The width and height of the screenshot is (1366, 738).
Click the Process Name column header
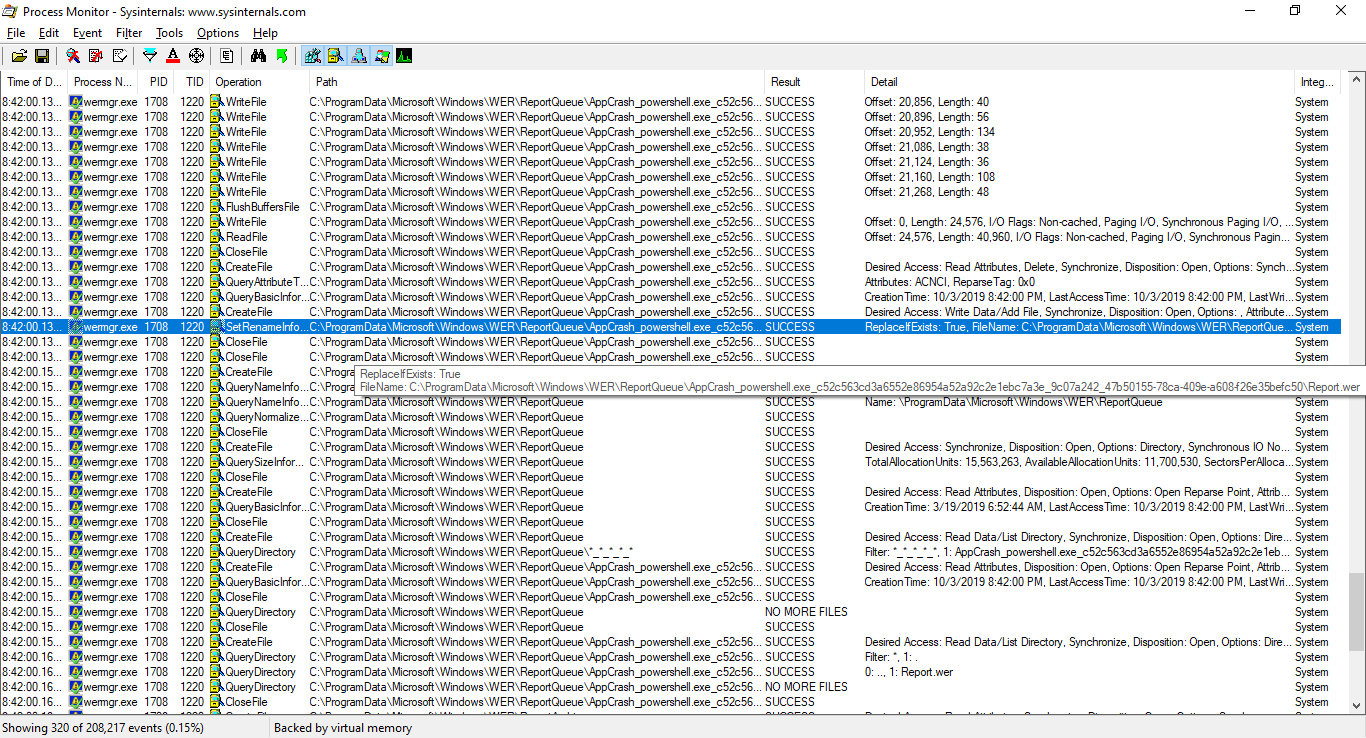pos(103,82)
